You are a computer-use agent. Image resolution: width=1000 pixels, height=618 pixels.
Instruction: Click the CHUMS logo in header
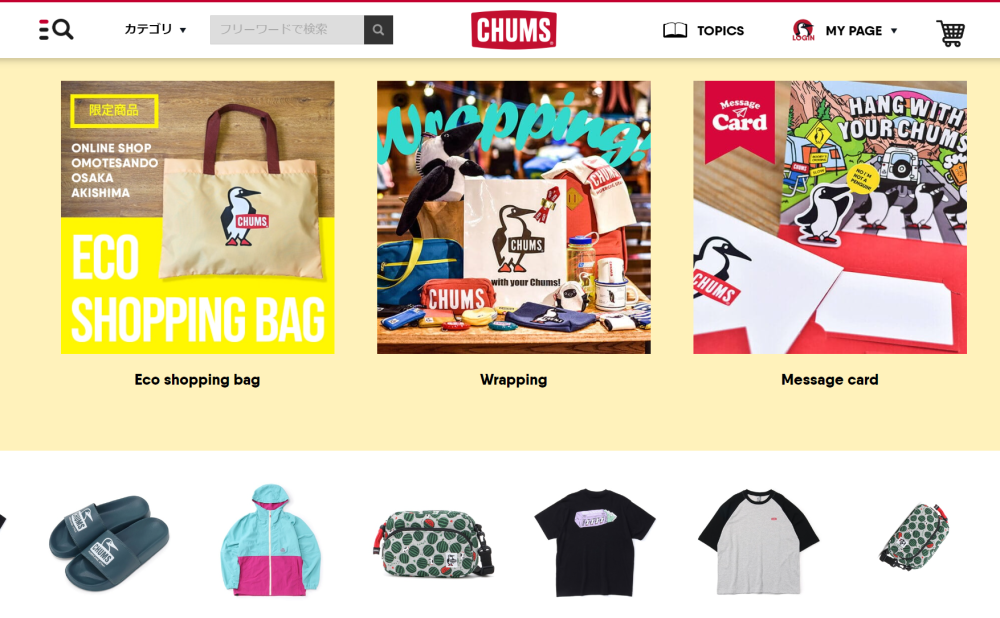tap(513, 30)
